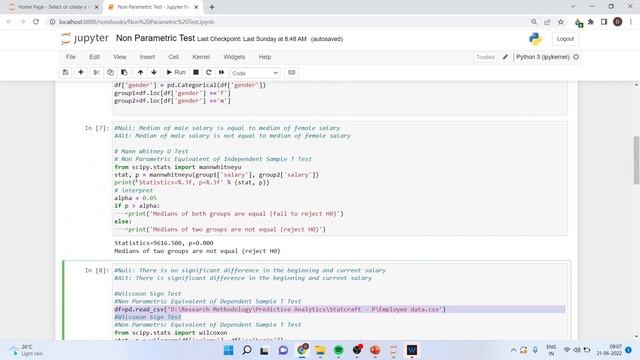Open the File menu

coord(71,57)
